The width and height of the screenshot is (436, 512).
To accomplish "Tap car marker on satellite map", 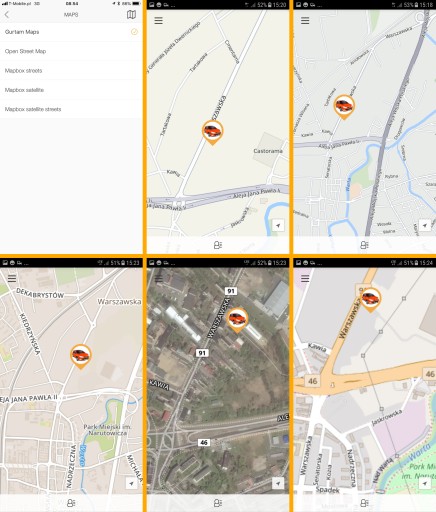I will pyautogui.click(x=237, y=320).
